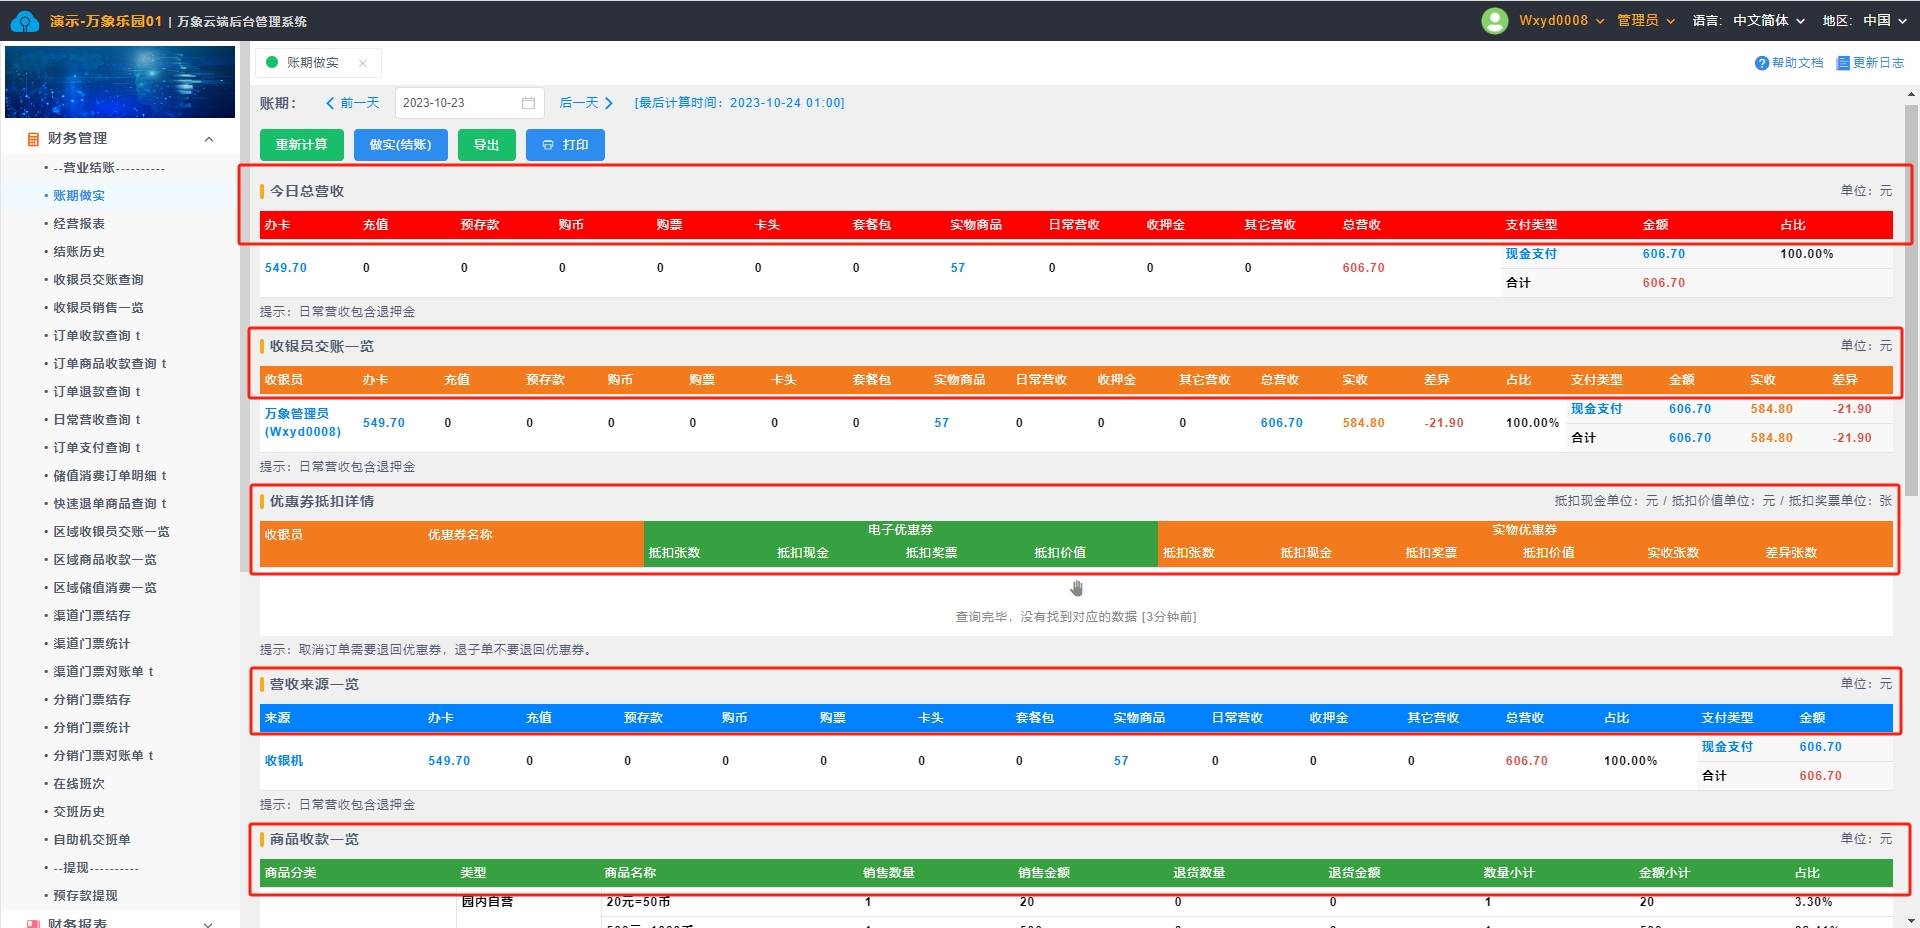Click the green user avatar icon

click(x=1494, y=21)
